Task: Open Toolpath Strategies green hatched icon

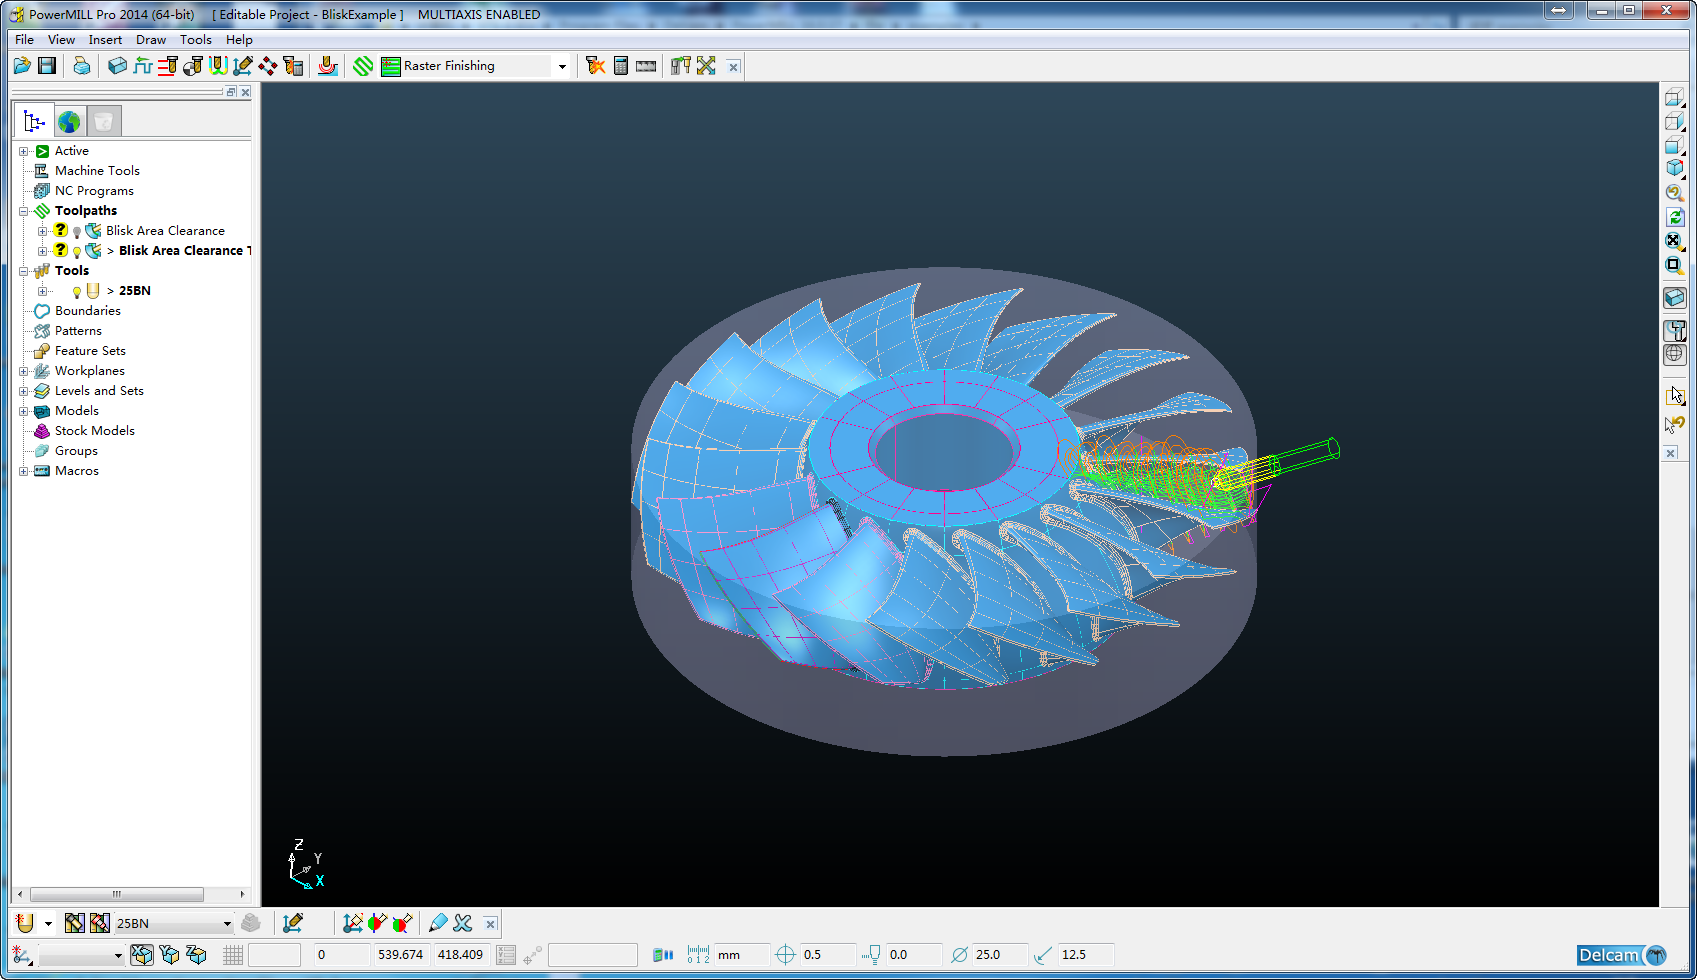Action: click(363, 66)
